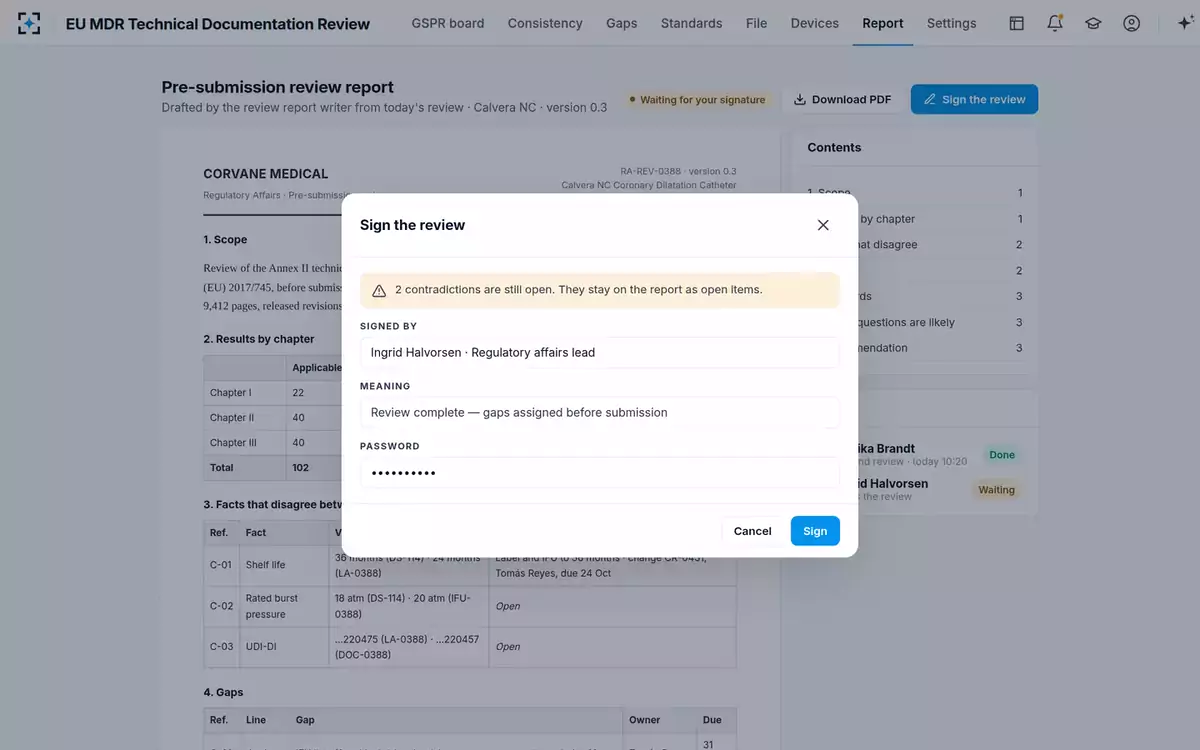Click the Meaning field
The height and width of the screenshot is (750, 1200).
click(600, 412)
